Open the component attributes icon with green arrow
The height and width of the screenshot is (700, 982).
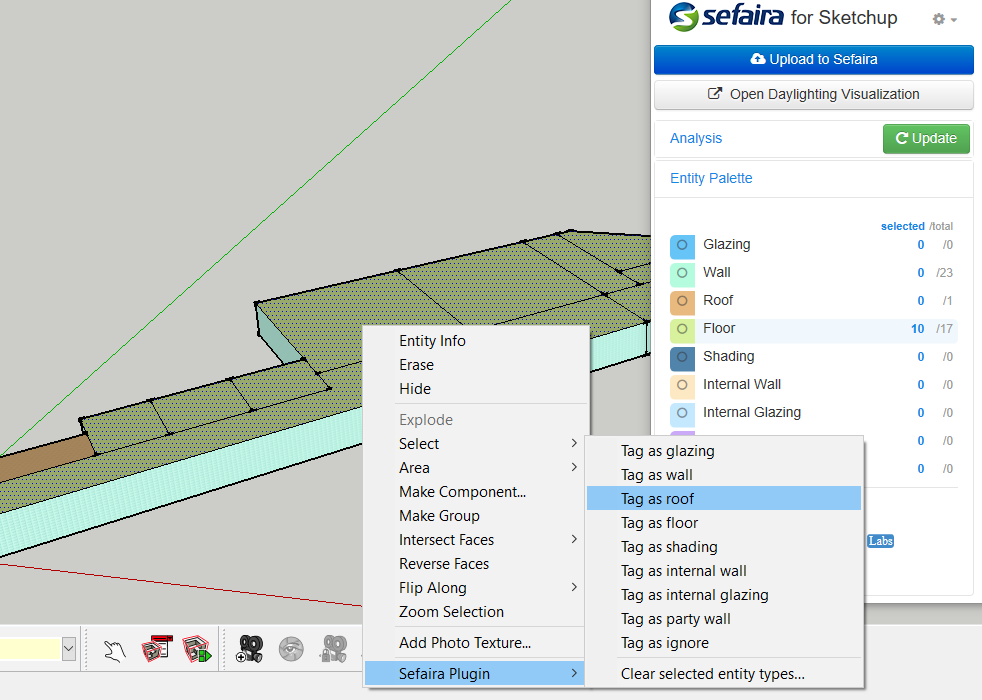197,649
